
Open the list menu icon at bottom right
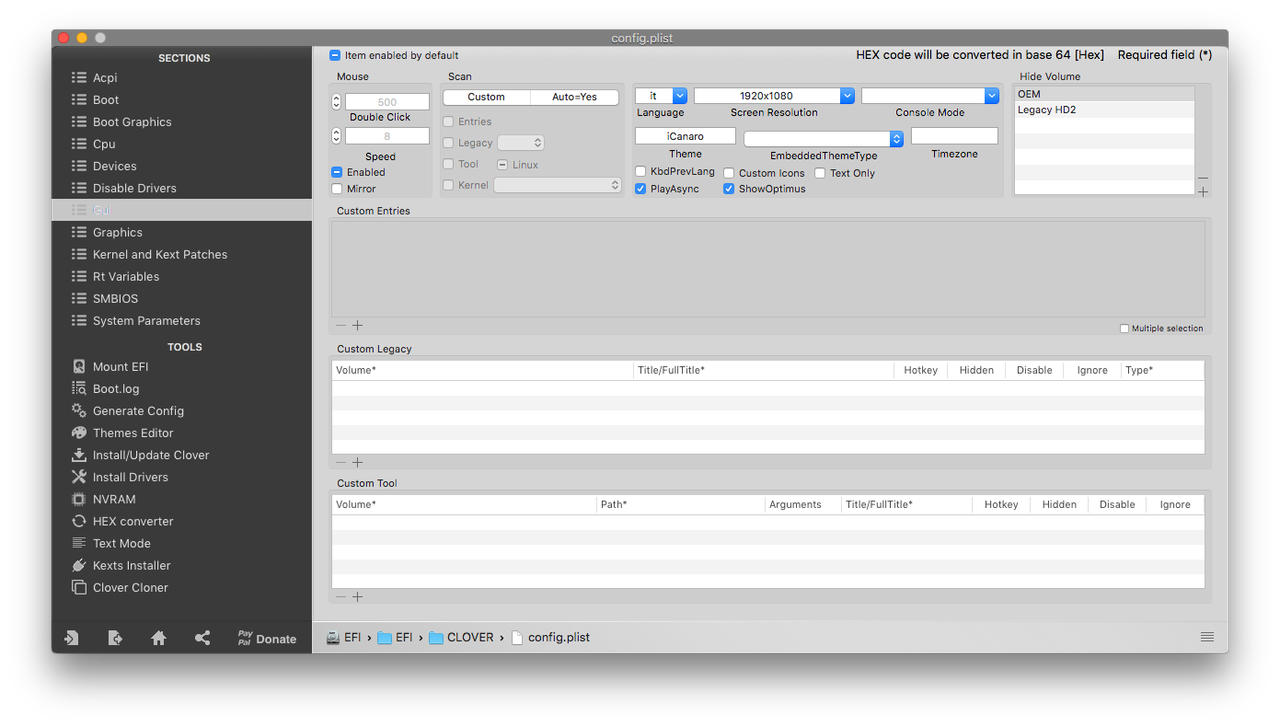tap(1207, 637)
